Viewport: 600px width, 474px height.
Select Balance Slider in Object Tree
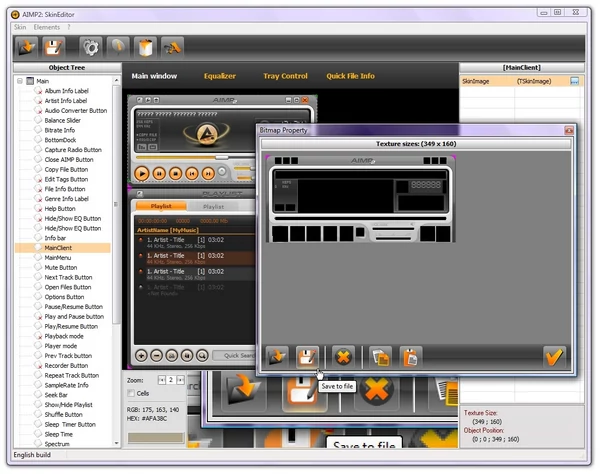click(x=62, y=120)
